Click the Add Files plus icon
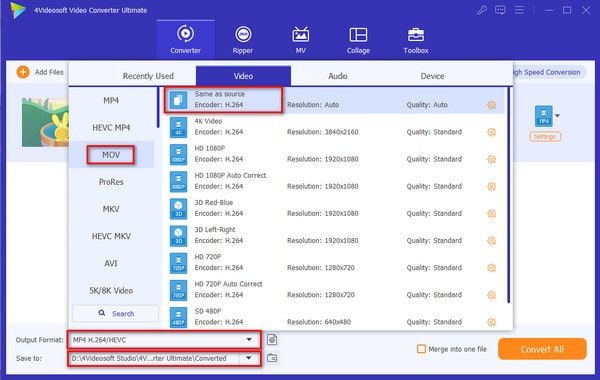The height and width of the screenshot is (380, 600). click(23, 72)
